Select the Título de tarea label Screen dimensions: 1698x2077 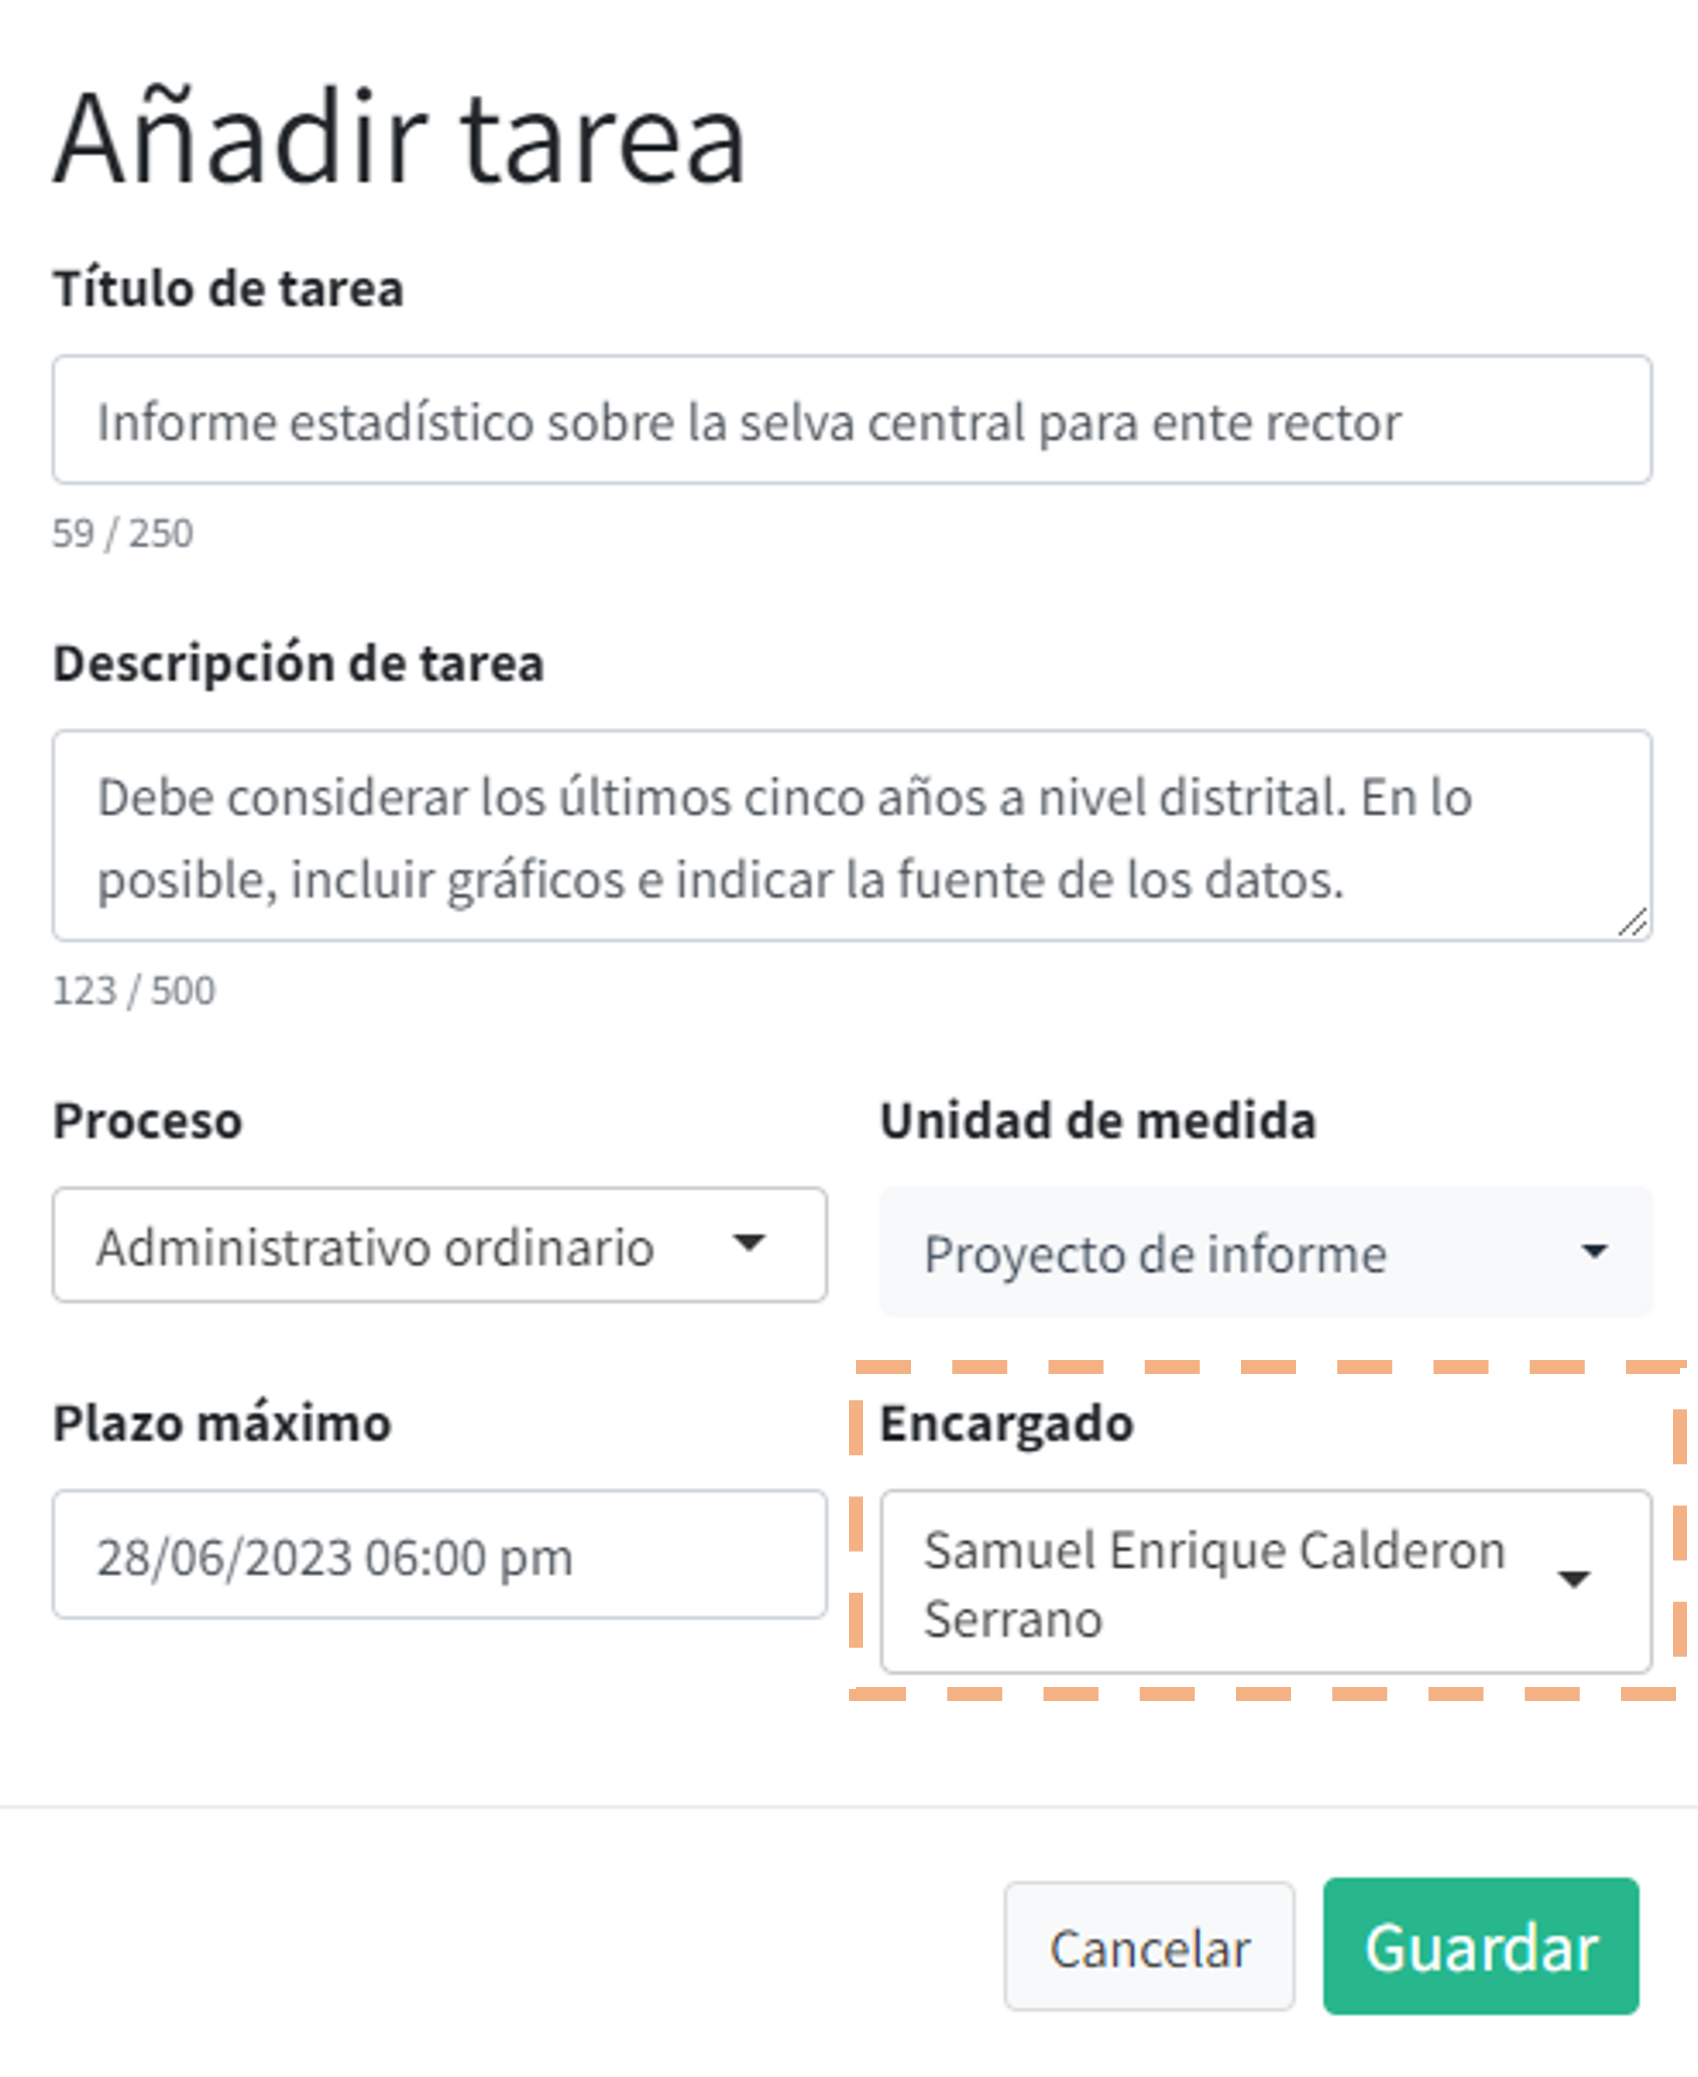[x=229, y=289]
